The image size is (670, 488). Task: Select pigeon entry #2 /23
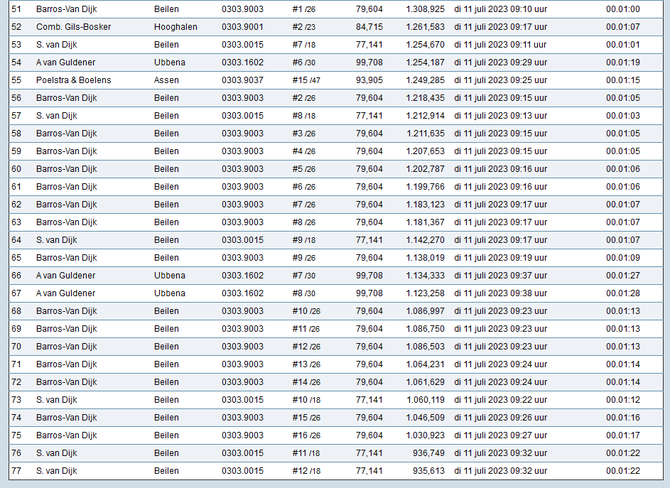pyautogui.click(x=303, y=27)
